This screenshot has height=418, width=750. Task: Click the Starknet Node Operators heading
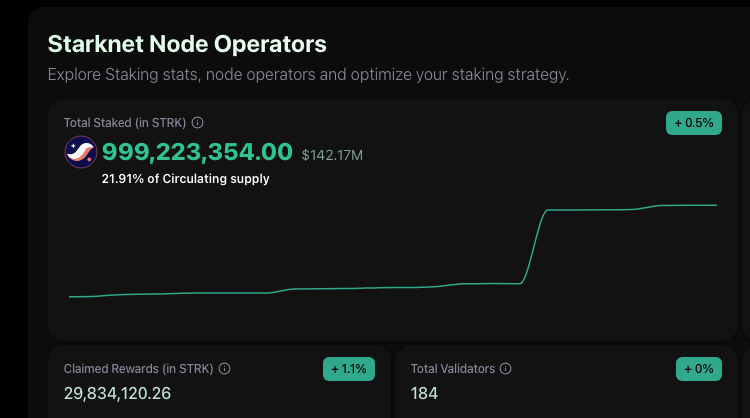click(x=187, y=44)
